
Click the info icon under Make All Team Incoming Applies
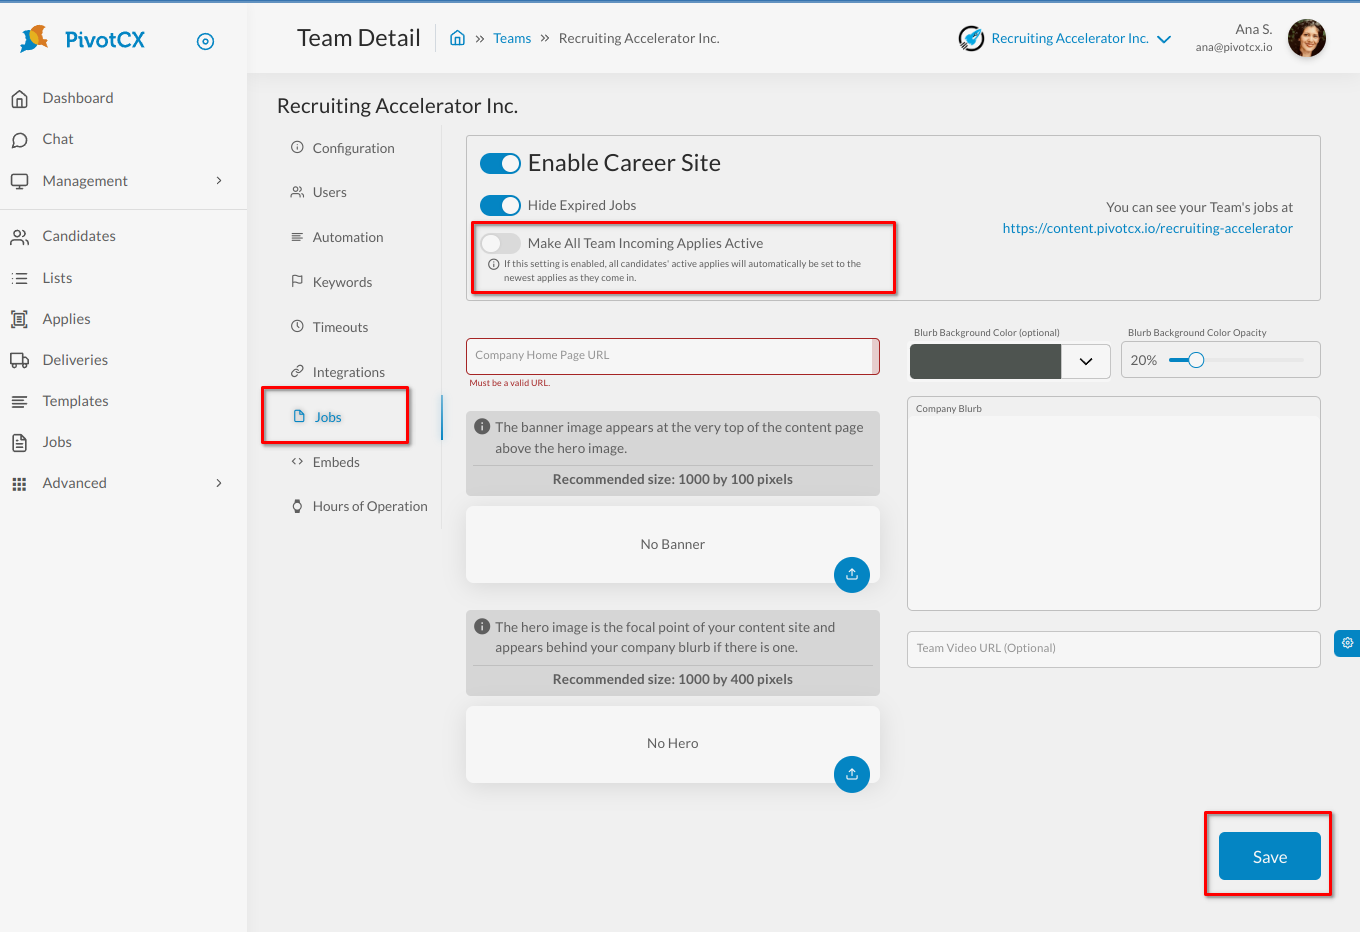tap(493, 265)
